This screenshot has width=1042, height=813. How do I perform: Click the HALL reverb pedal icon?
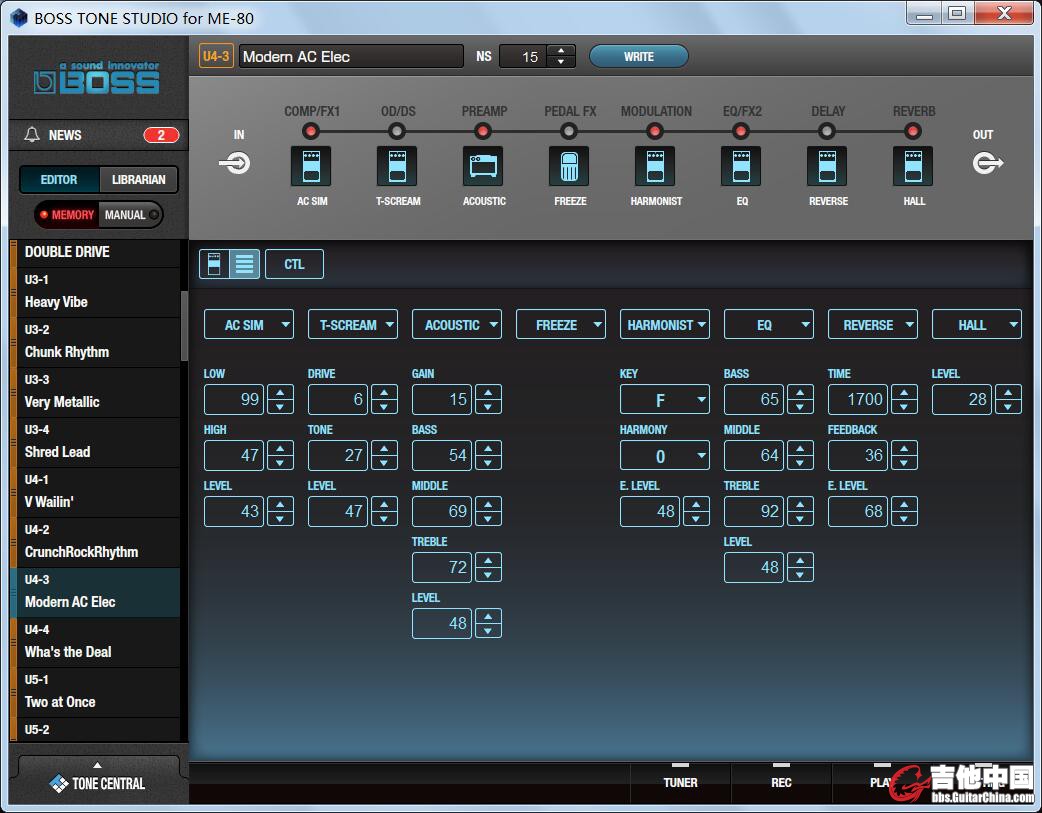click(913, 166)
